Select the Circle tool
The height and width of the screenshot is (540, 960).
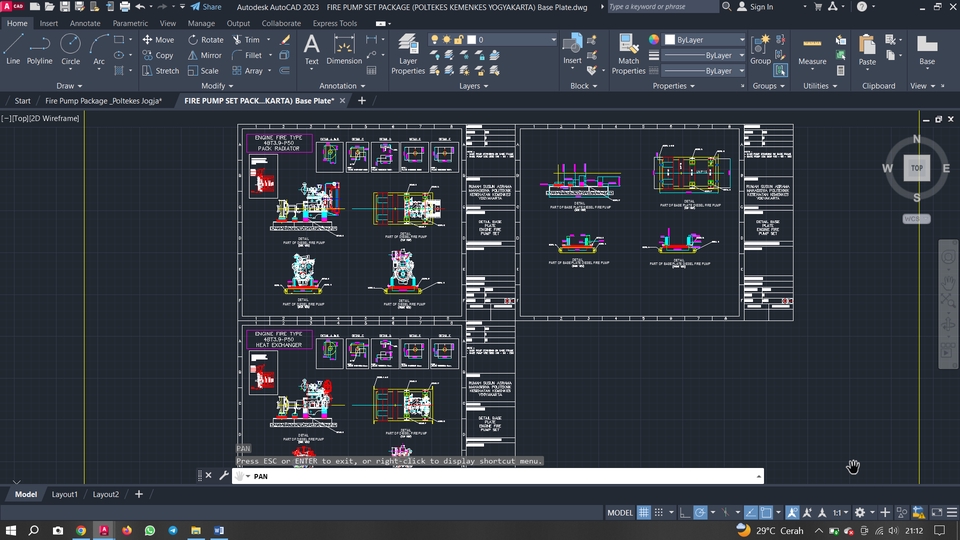tap(70, 49)
